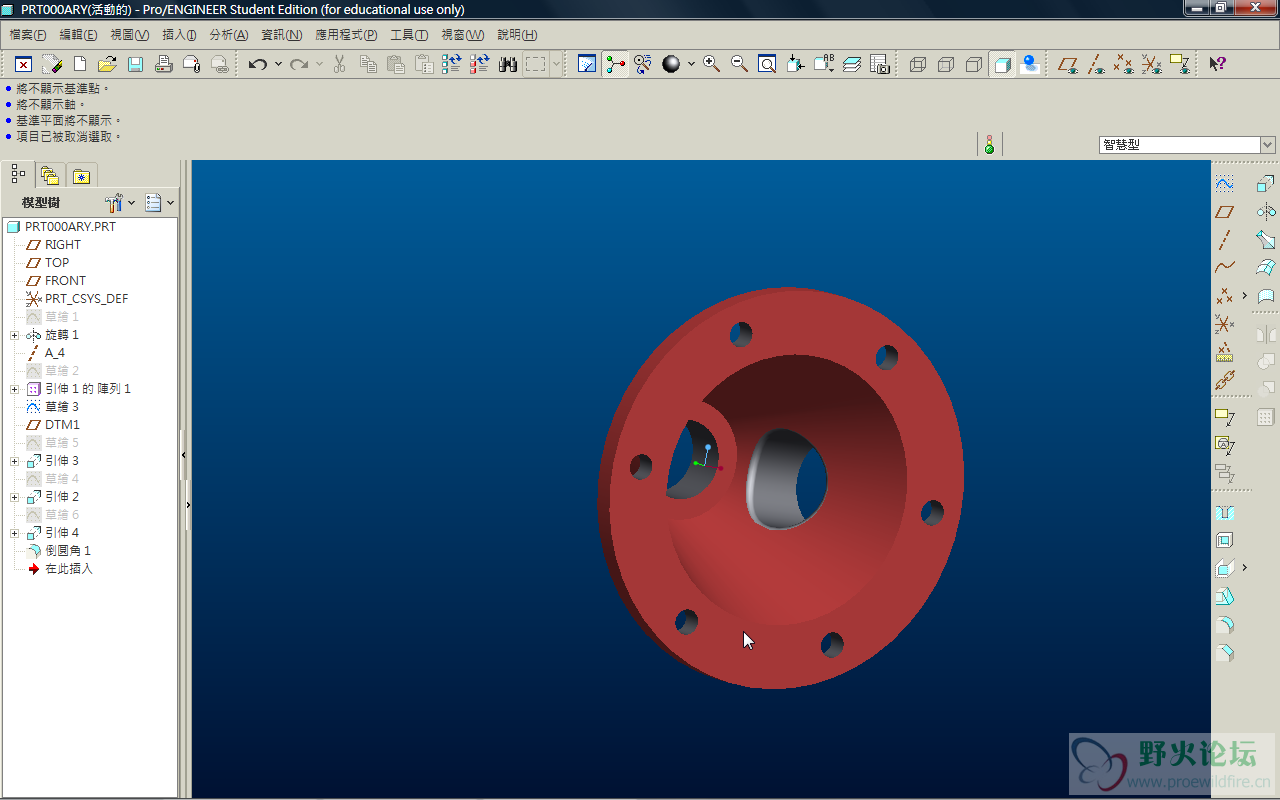Select the Extrude tool
The width and height of the screenshot is (1280, 800).
1266,184
